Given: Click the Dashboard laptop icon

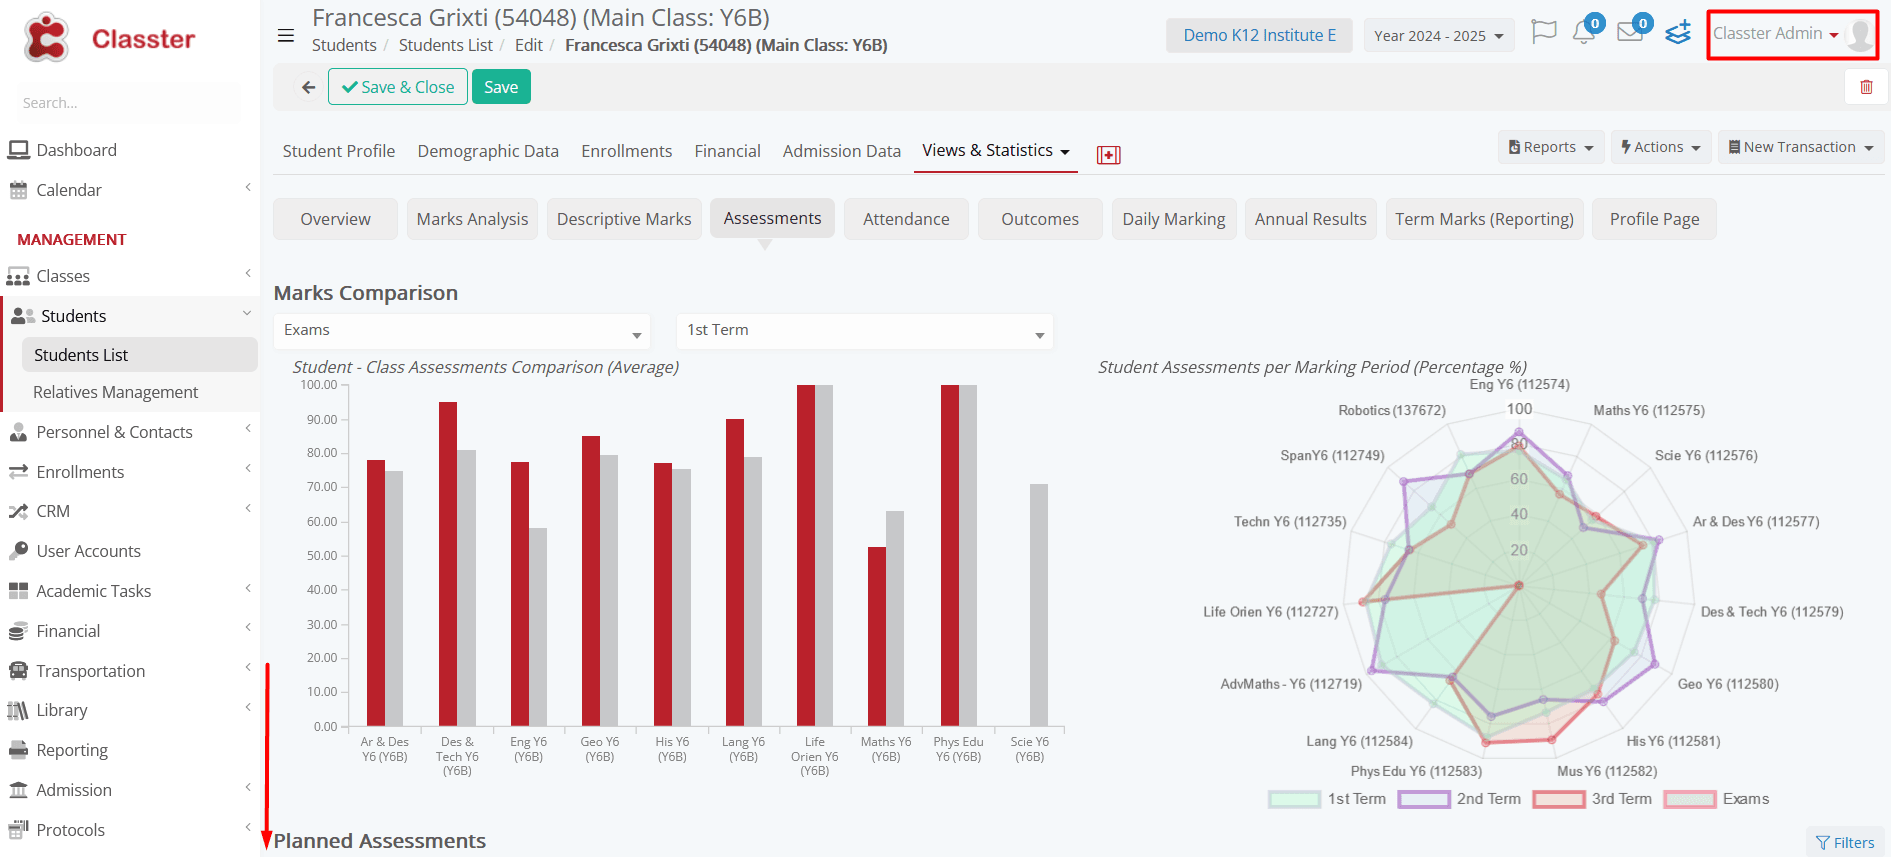Looking at the screenshot, I should [18, 150].
